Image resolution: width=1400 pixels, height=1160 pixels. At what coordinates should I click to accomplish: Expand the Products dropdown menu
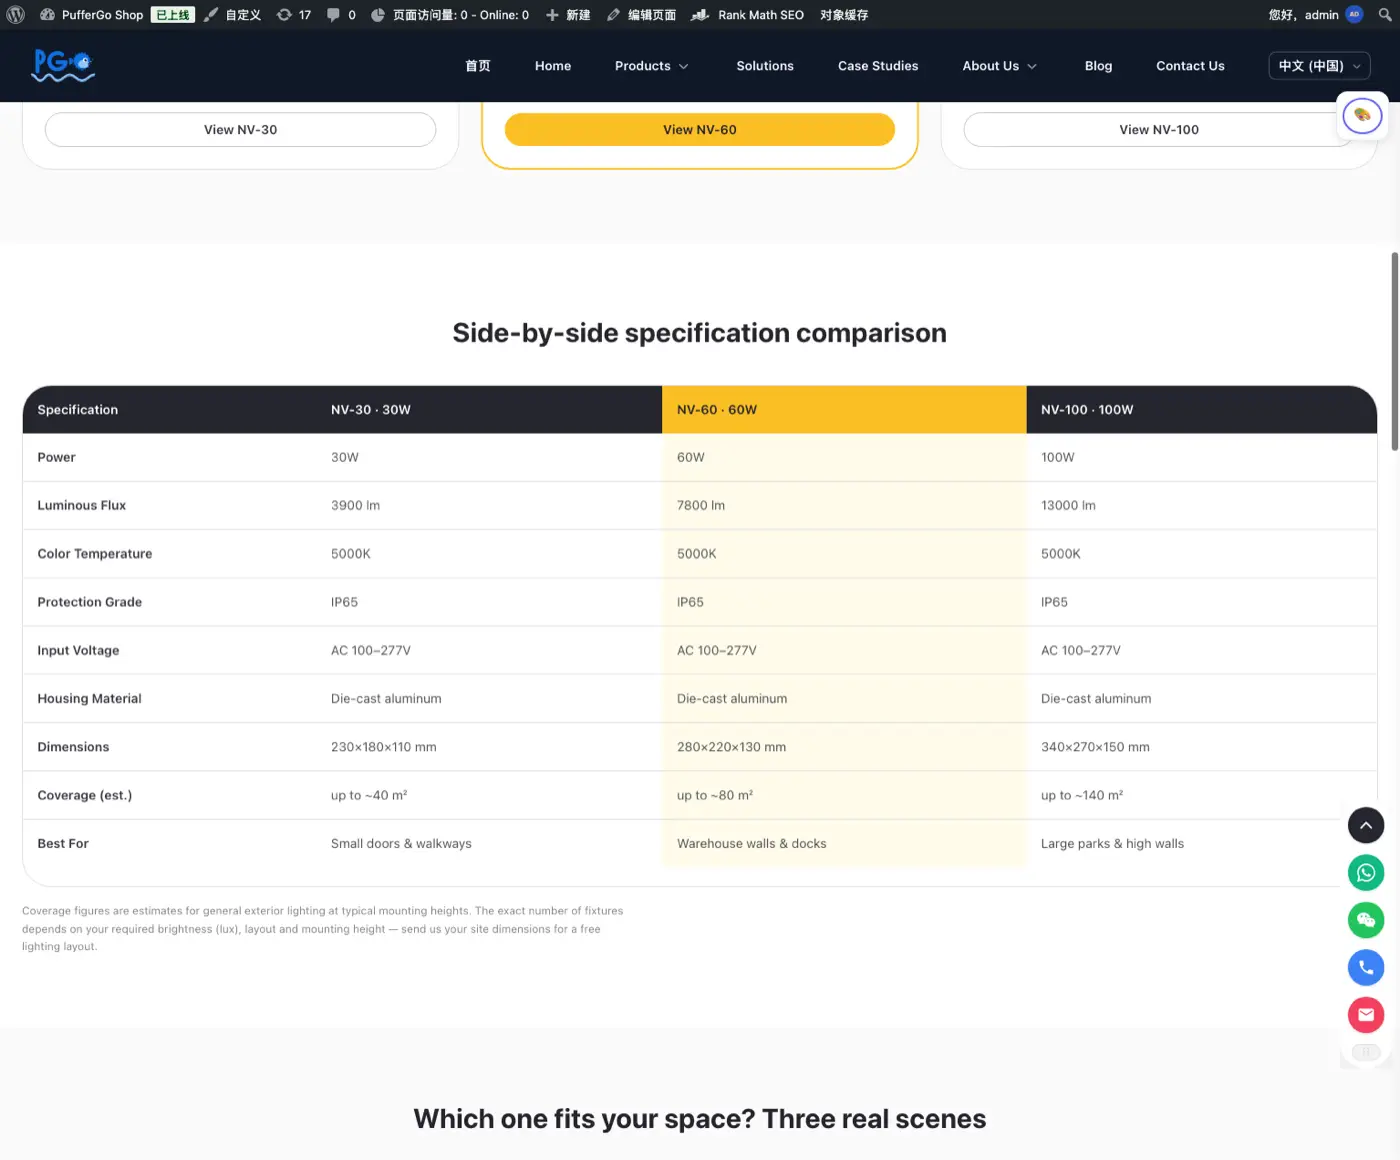pyautogui.click(x=652, y=66)
